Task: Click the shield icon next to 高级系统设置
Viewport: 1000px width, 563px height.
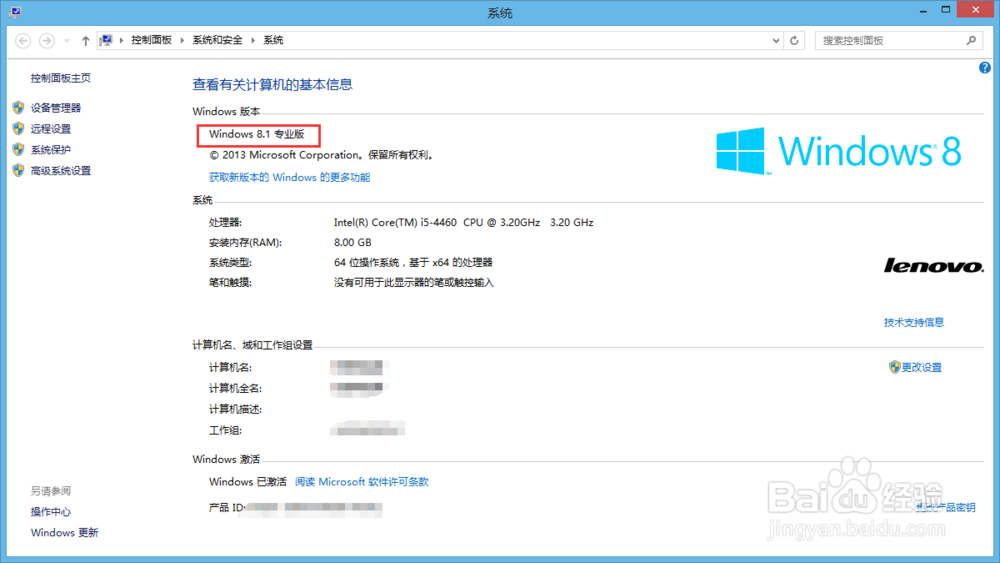Action: pyautogui.click(x=18, y=171)
